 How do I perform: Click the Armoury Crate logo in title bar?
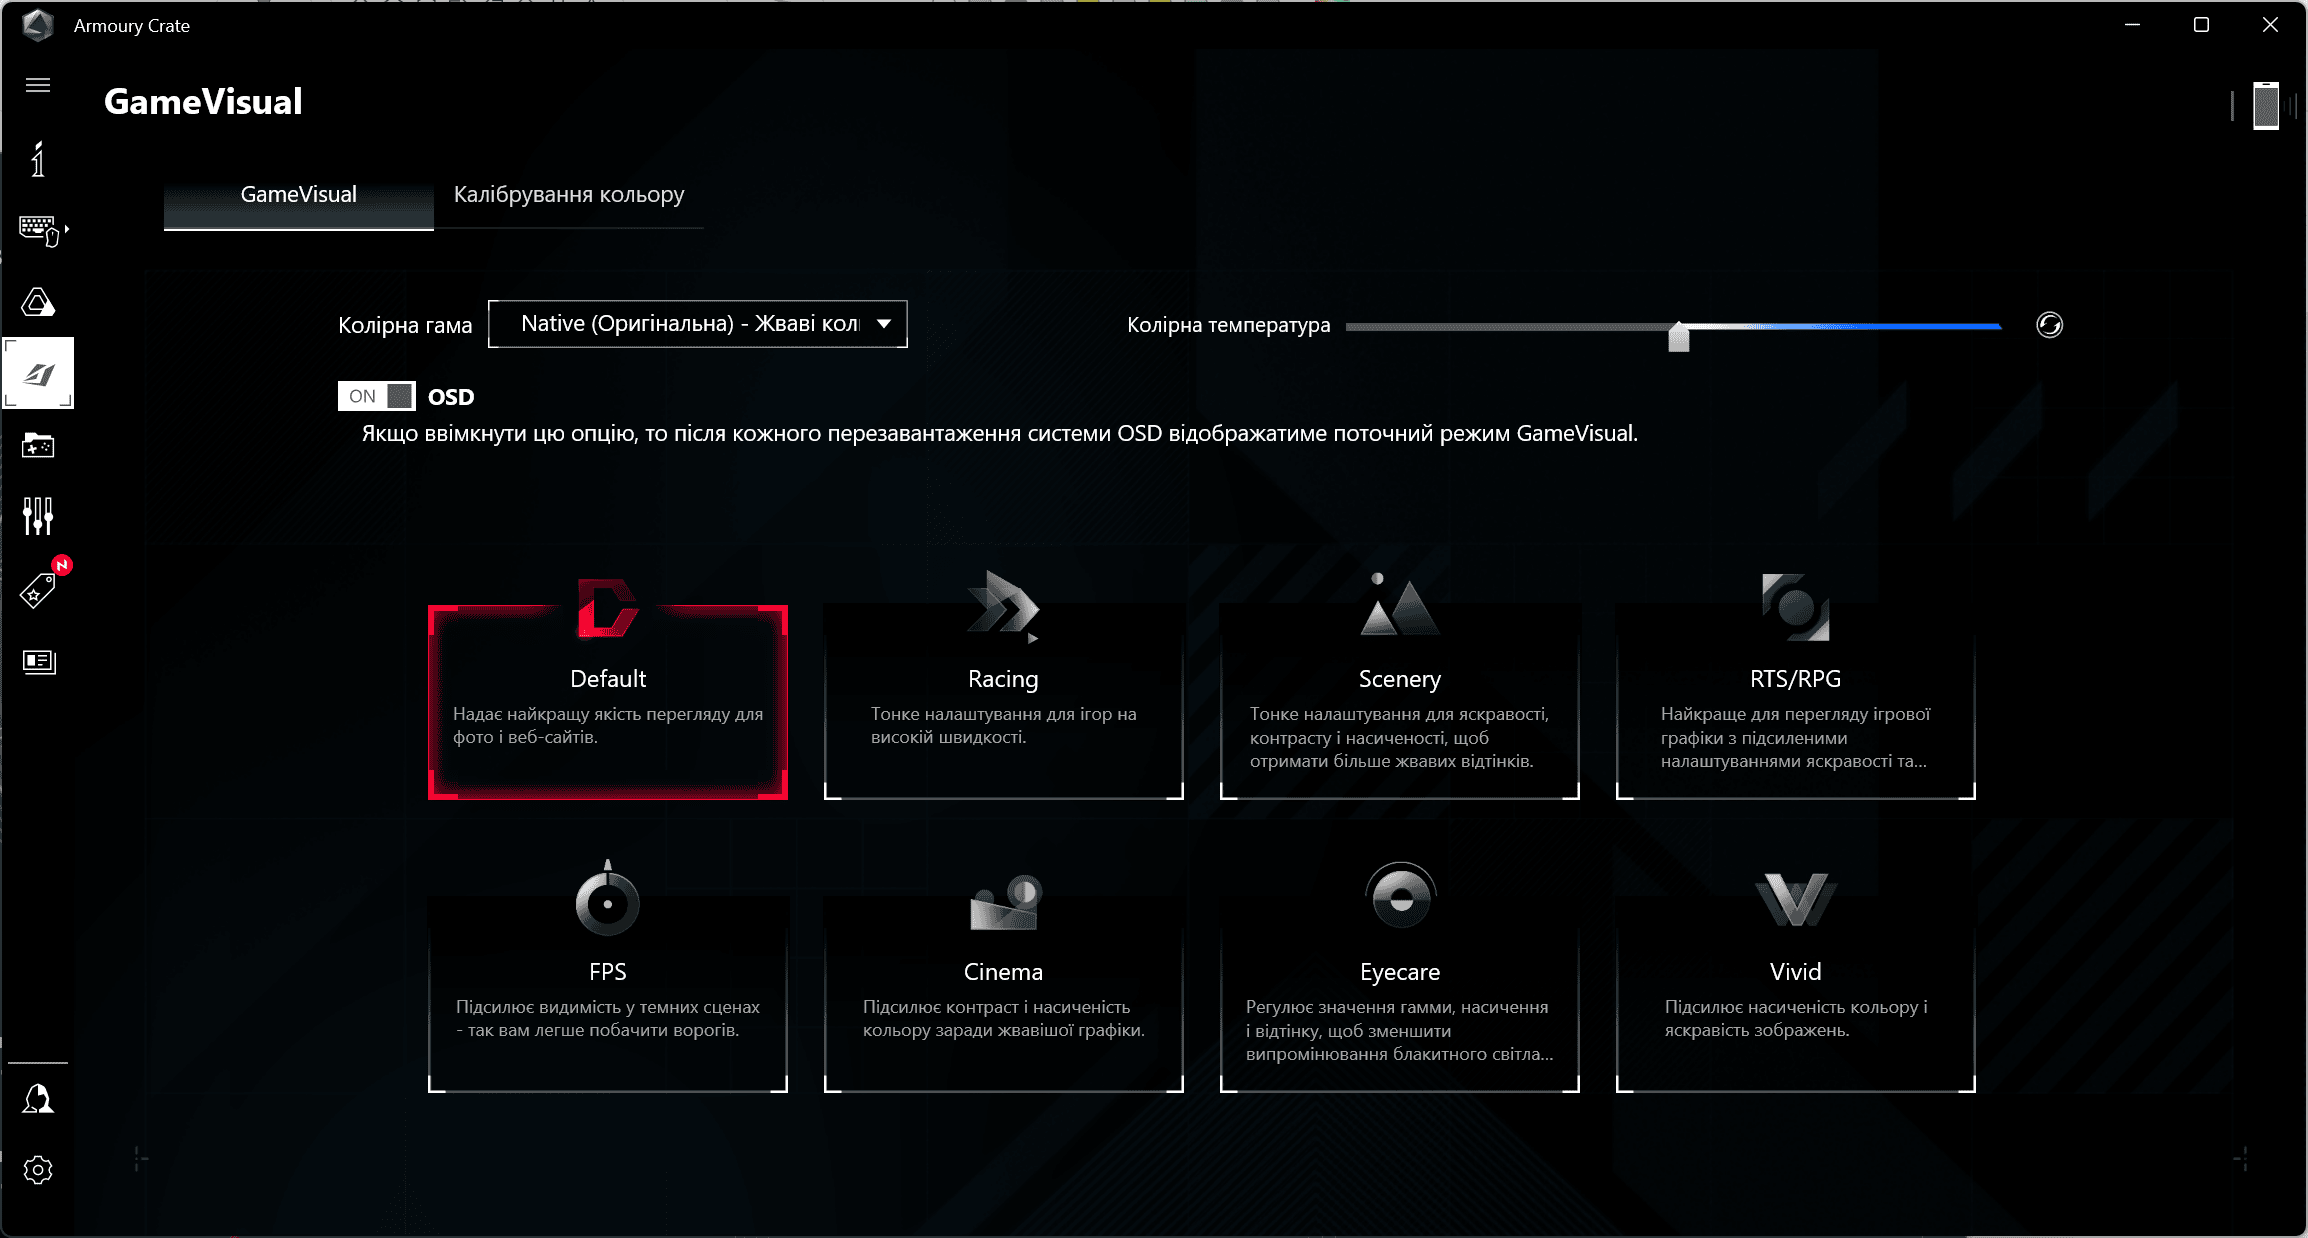point(38,25)
